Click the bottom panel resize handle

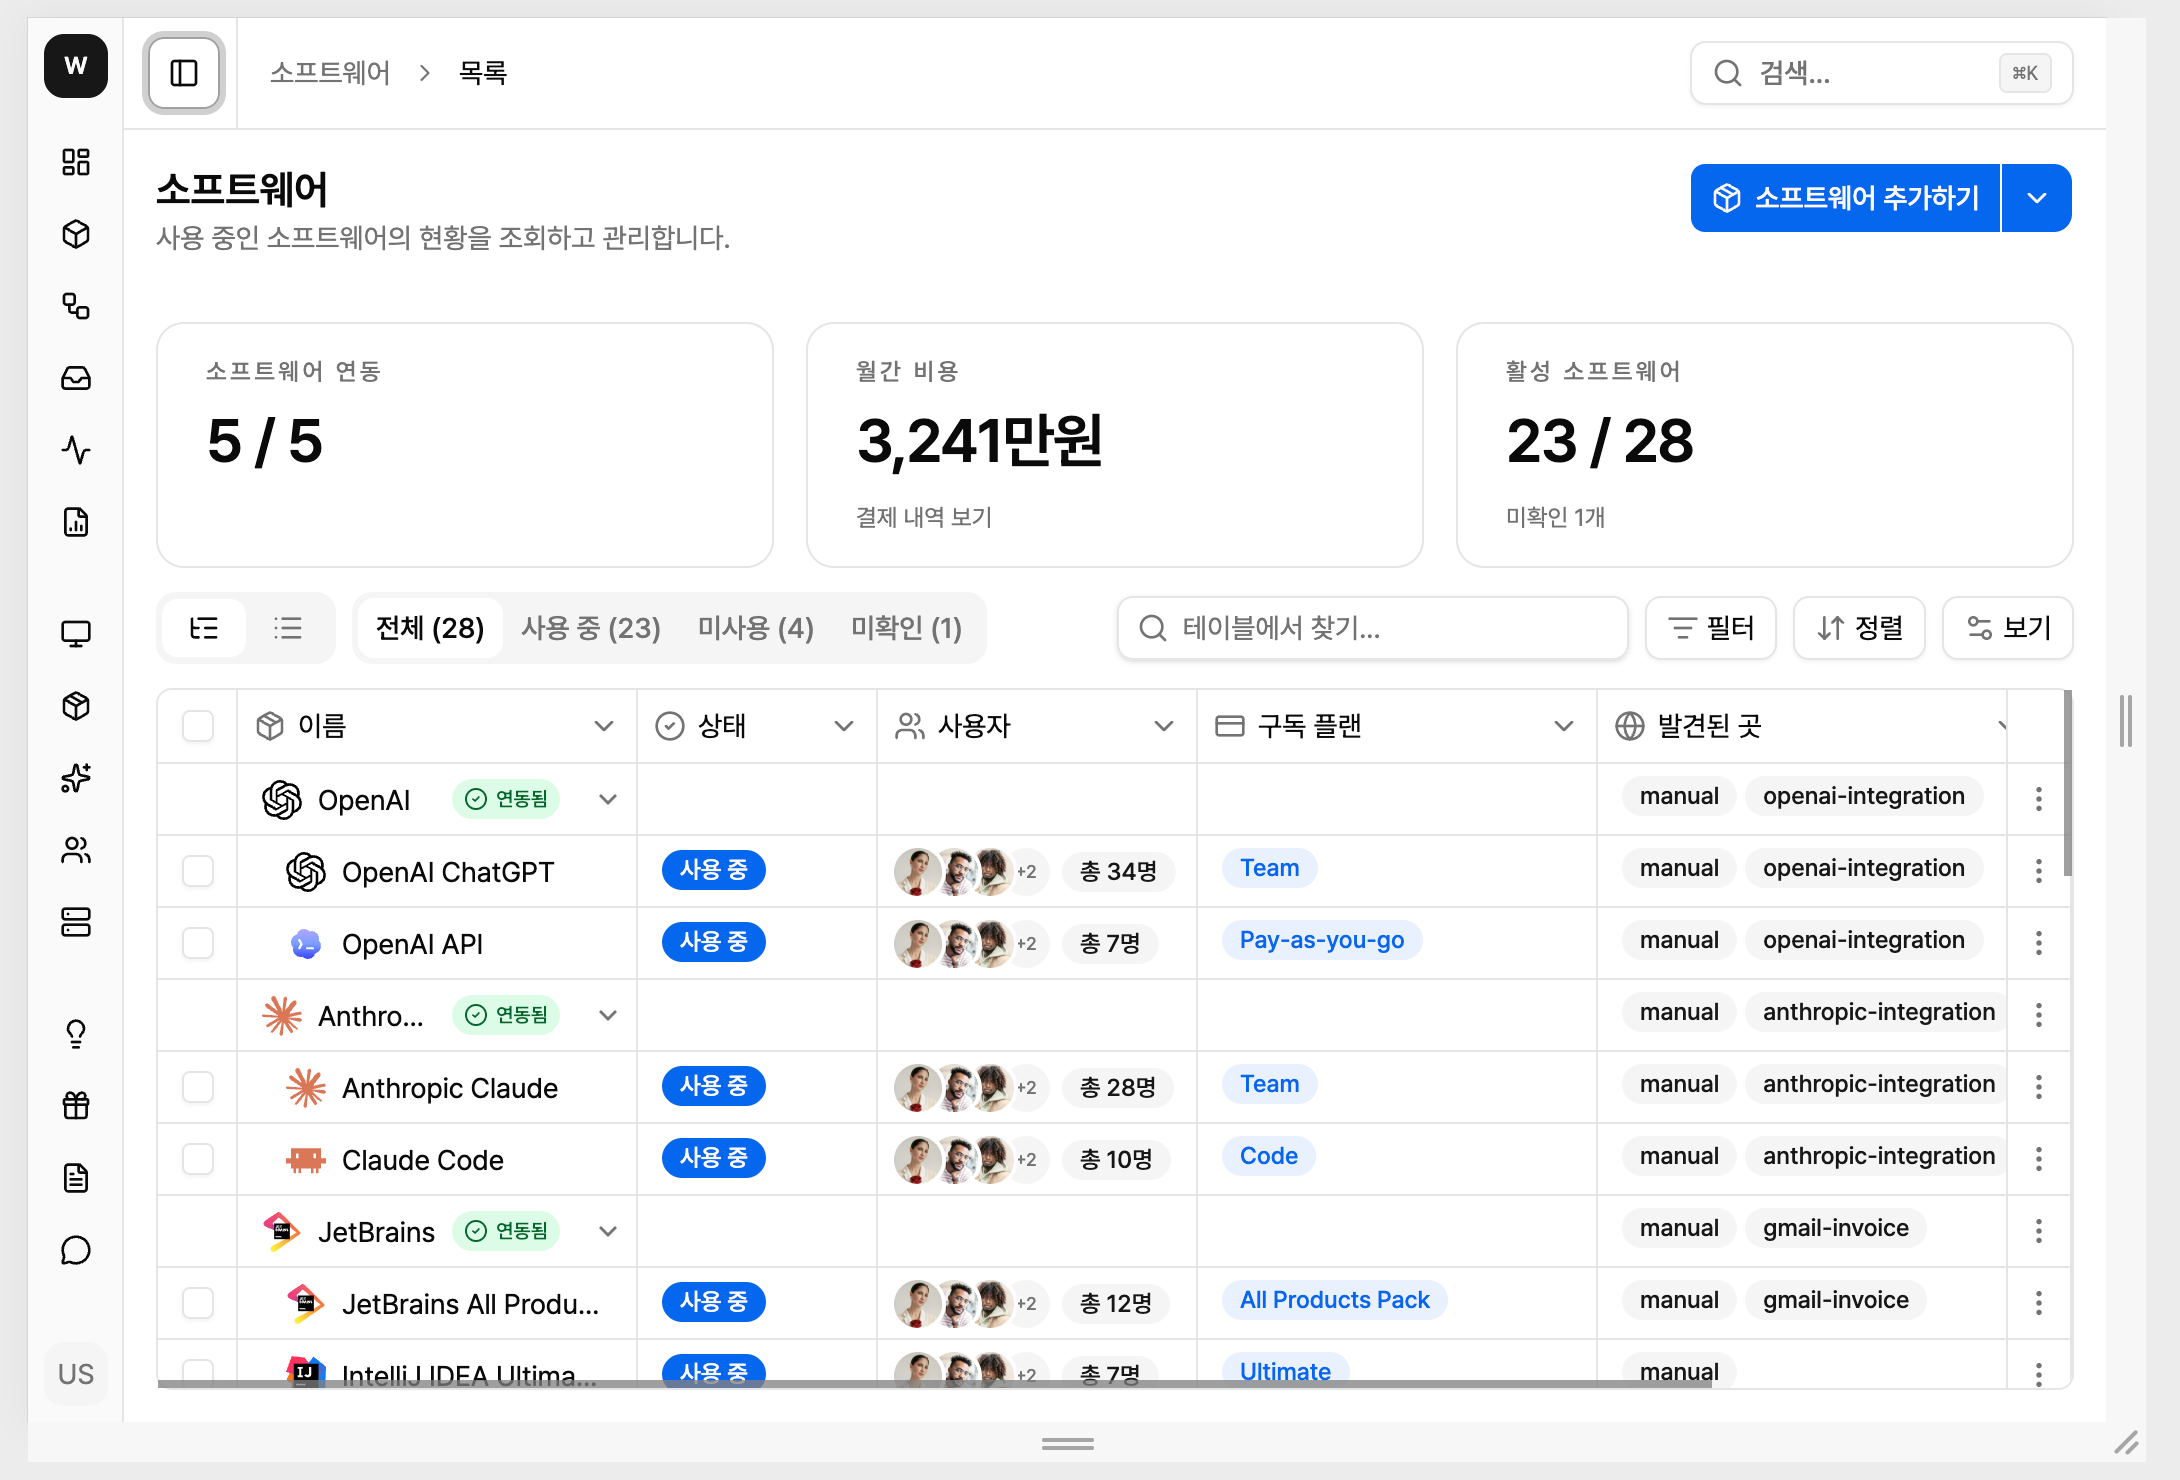1068,1444
